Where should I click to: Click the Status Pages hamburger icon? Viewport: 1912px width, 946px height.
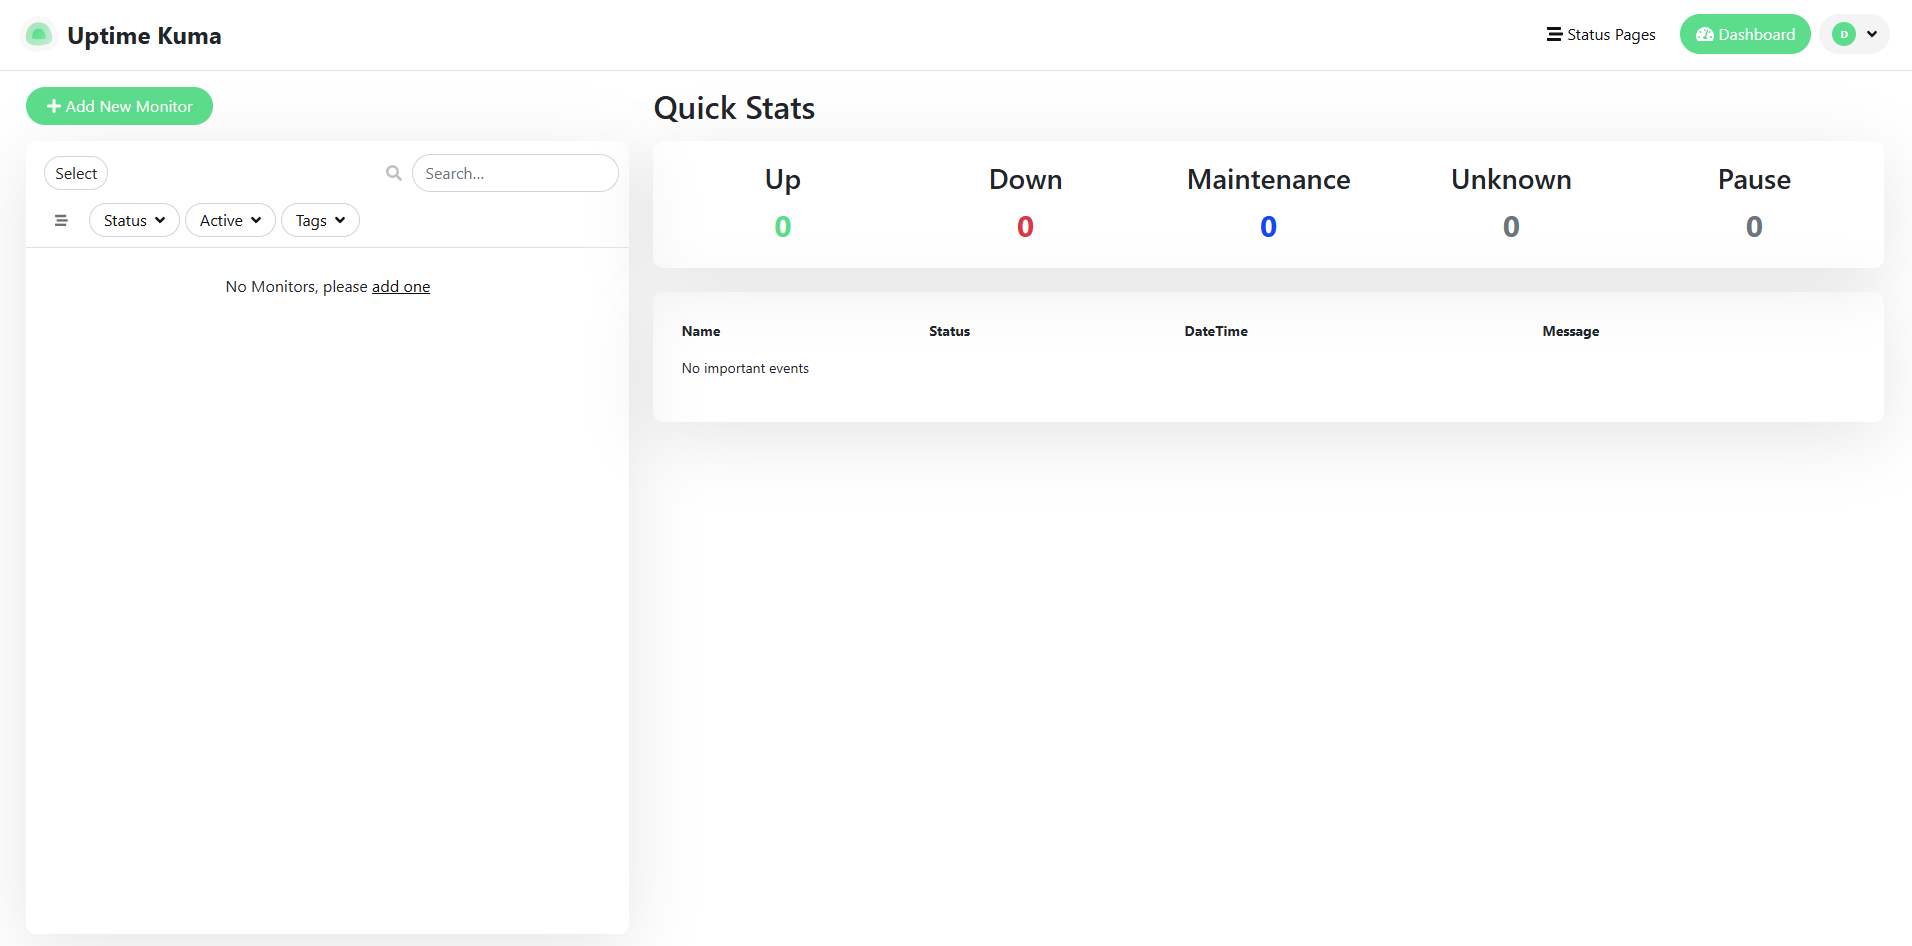point(1554,35)
